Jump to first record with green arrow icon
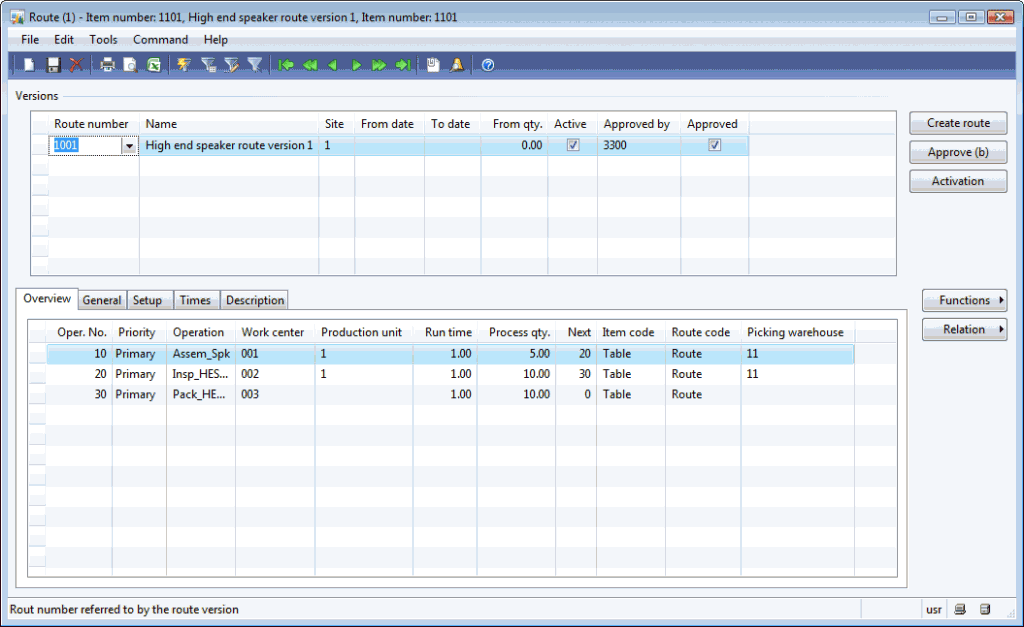Viewport: 1024px width, 627px height. pyautogui.click(x=286, y=64)
